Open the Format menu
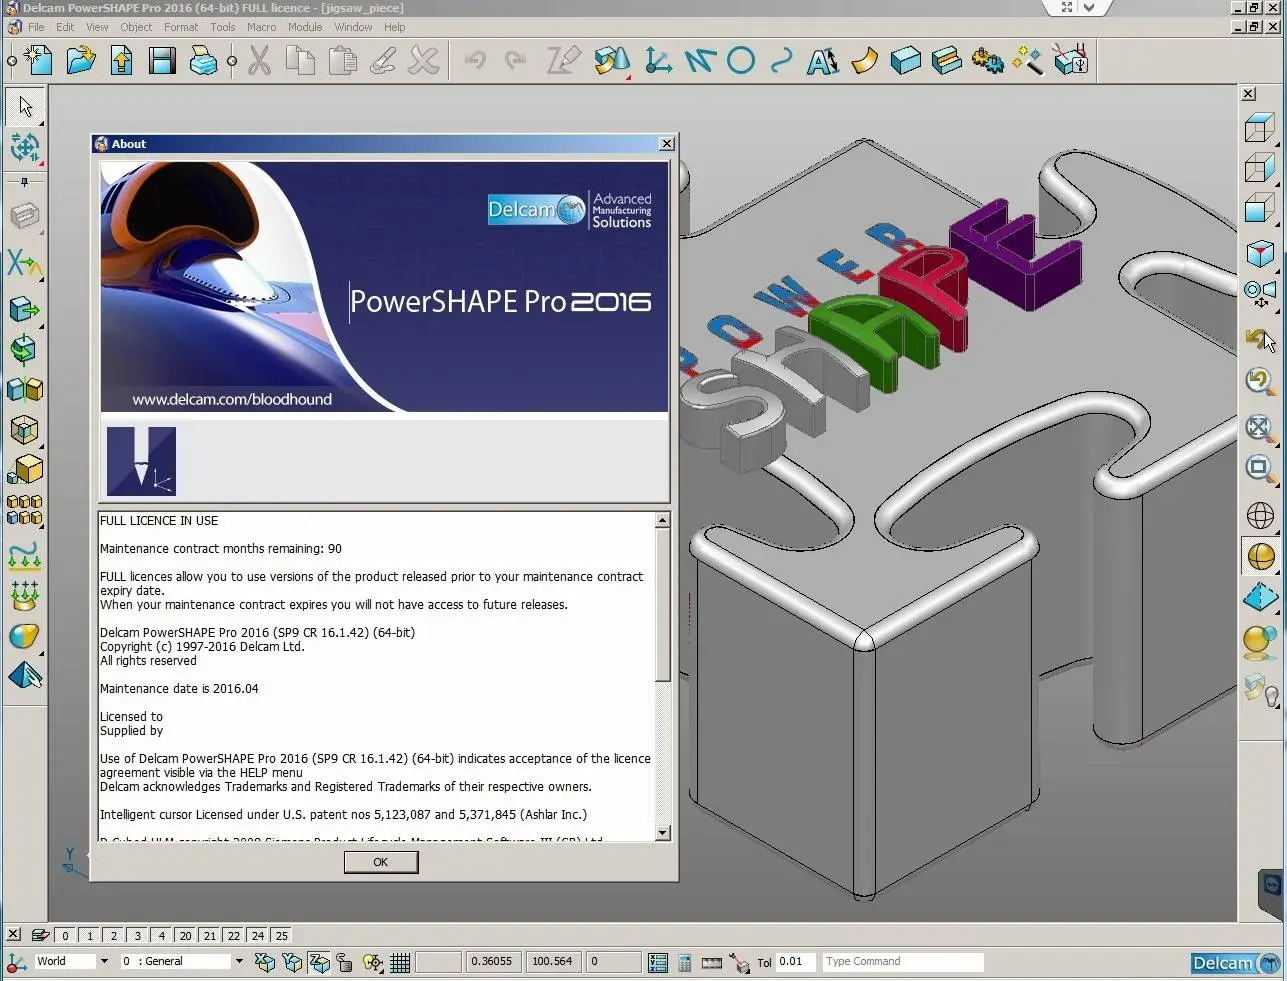 [x=181, y=27]
